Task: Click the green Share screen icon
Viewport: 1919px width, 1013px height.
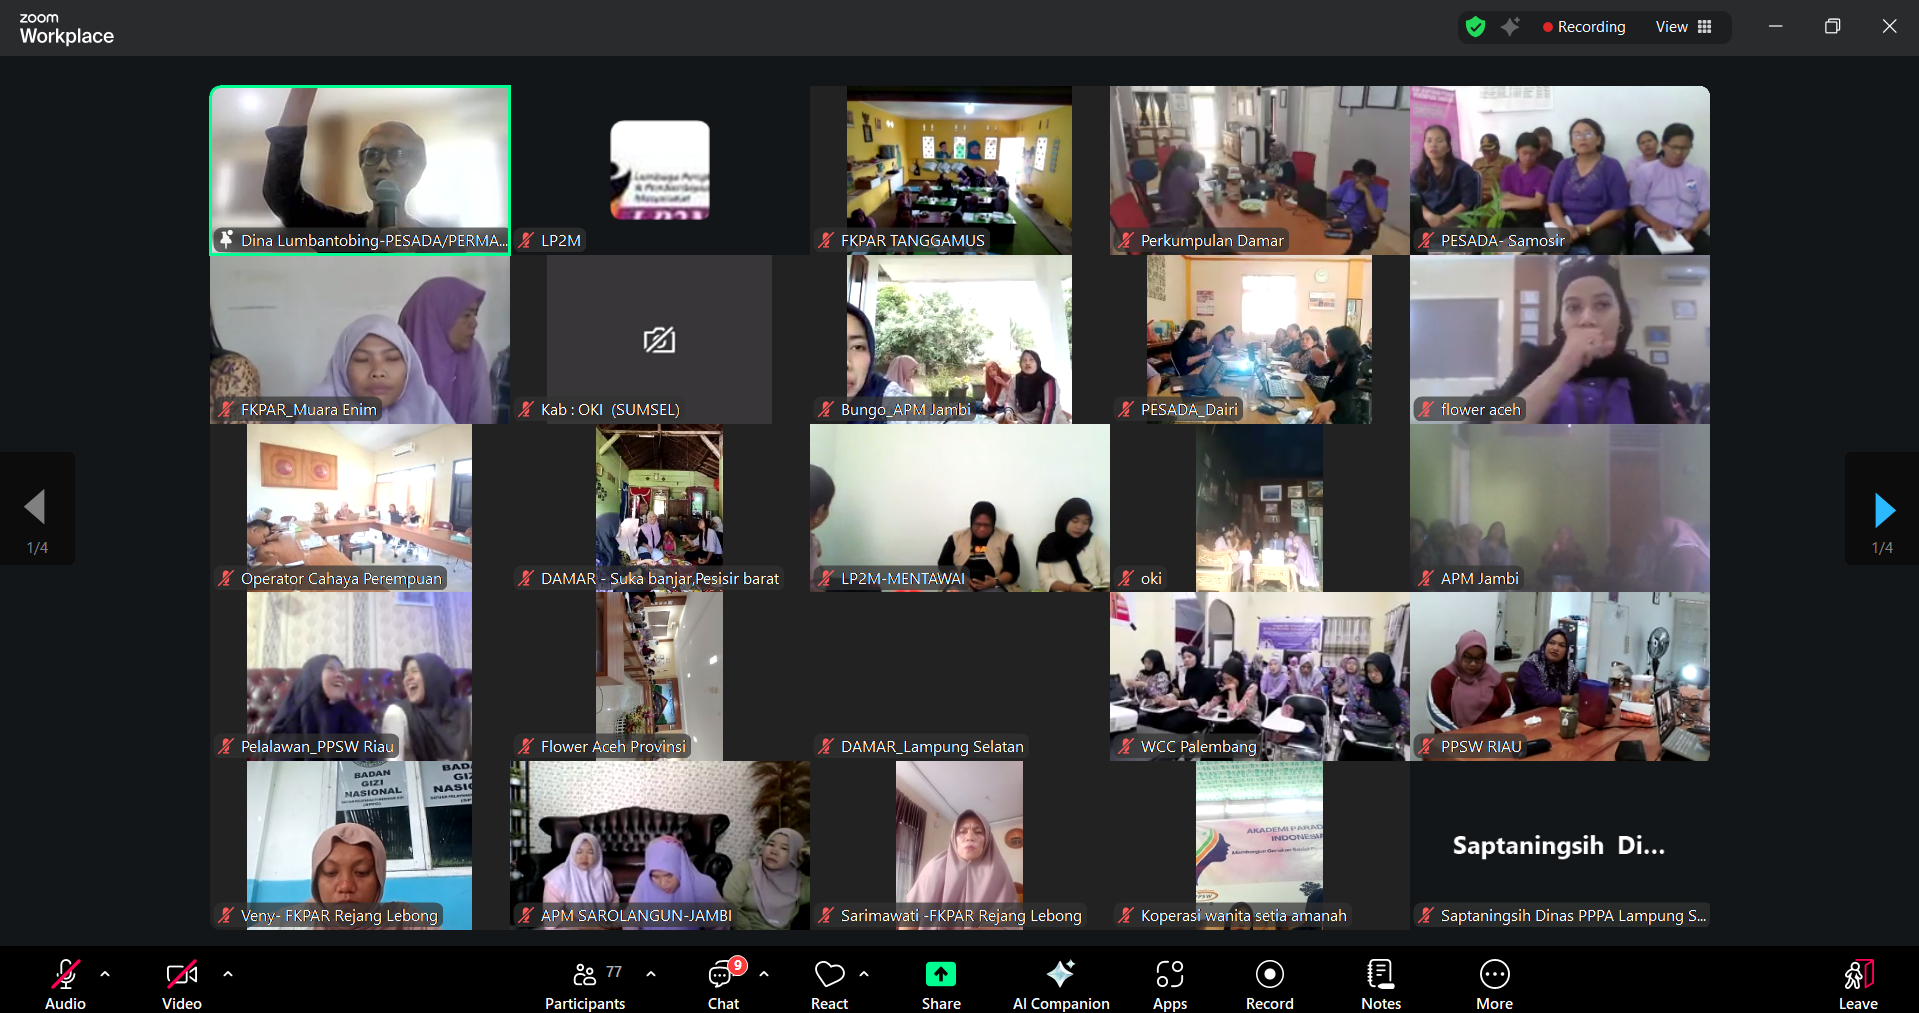Action: click(x=940, y=975)
